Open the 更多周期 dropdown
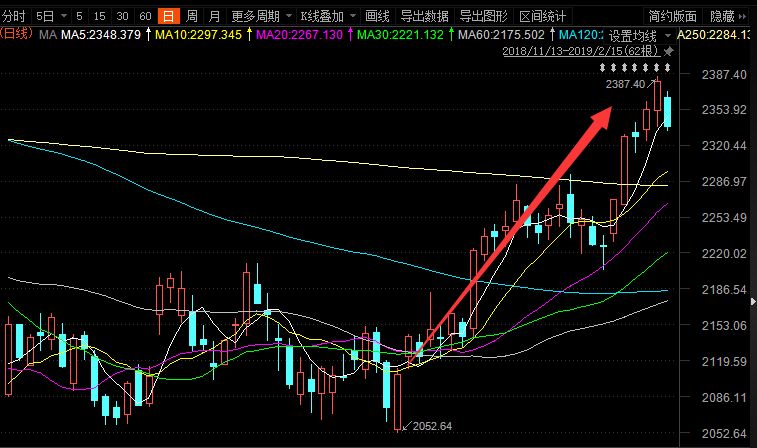The image size is (757, 448). [x=262, y=16]
